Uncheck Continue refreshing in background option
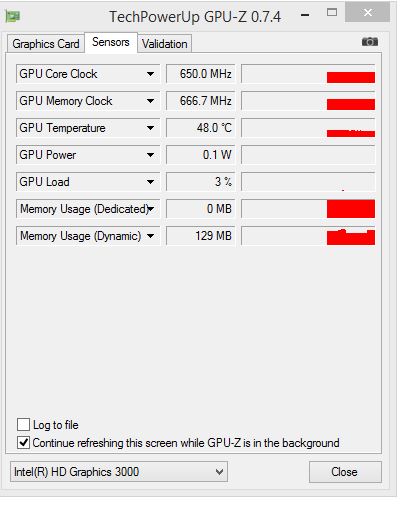Viewport: 404px width, 514px height. [24, 443]
